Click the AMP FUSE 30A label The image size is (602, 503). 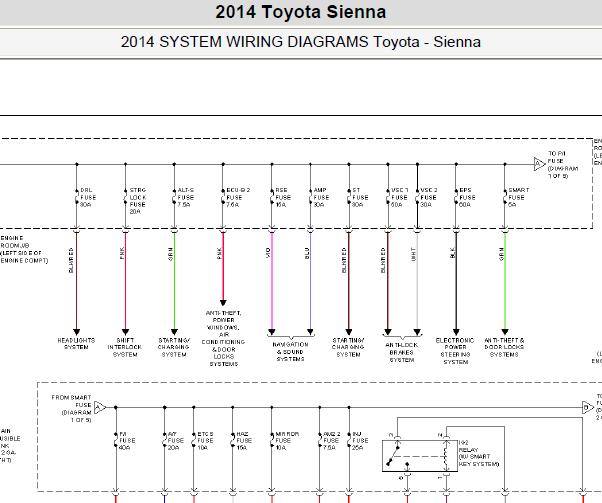click(321, 197)
